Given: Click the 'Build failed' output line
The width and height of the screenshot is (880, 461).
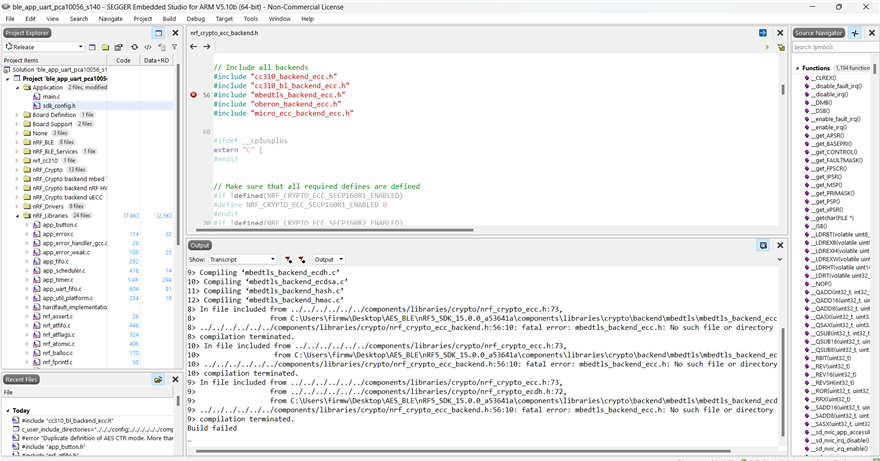Looking at the screenshot, I should click(x=212, y=428).
